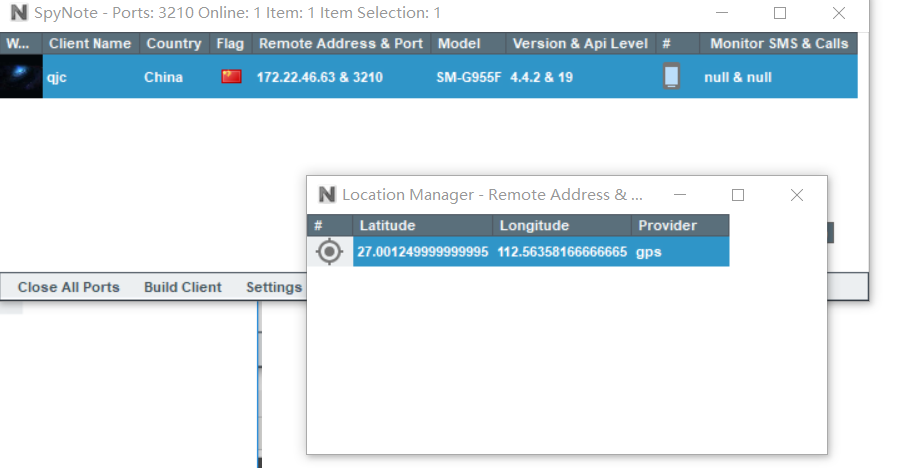Select latitude value 27.001249999999995

point(422,252)
